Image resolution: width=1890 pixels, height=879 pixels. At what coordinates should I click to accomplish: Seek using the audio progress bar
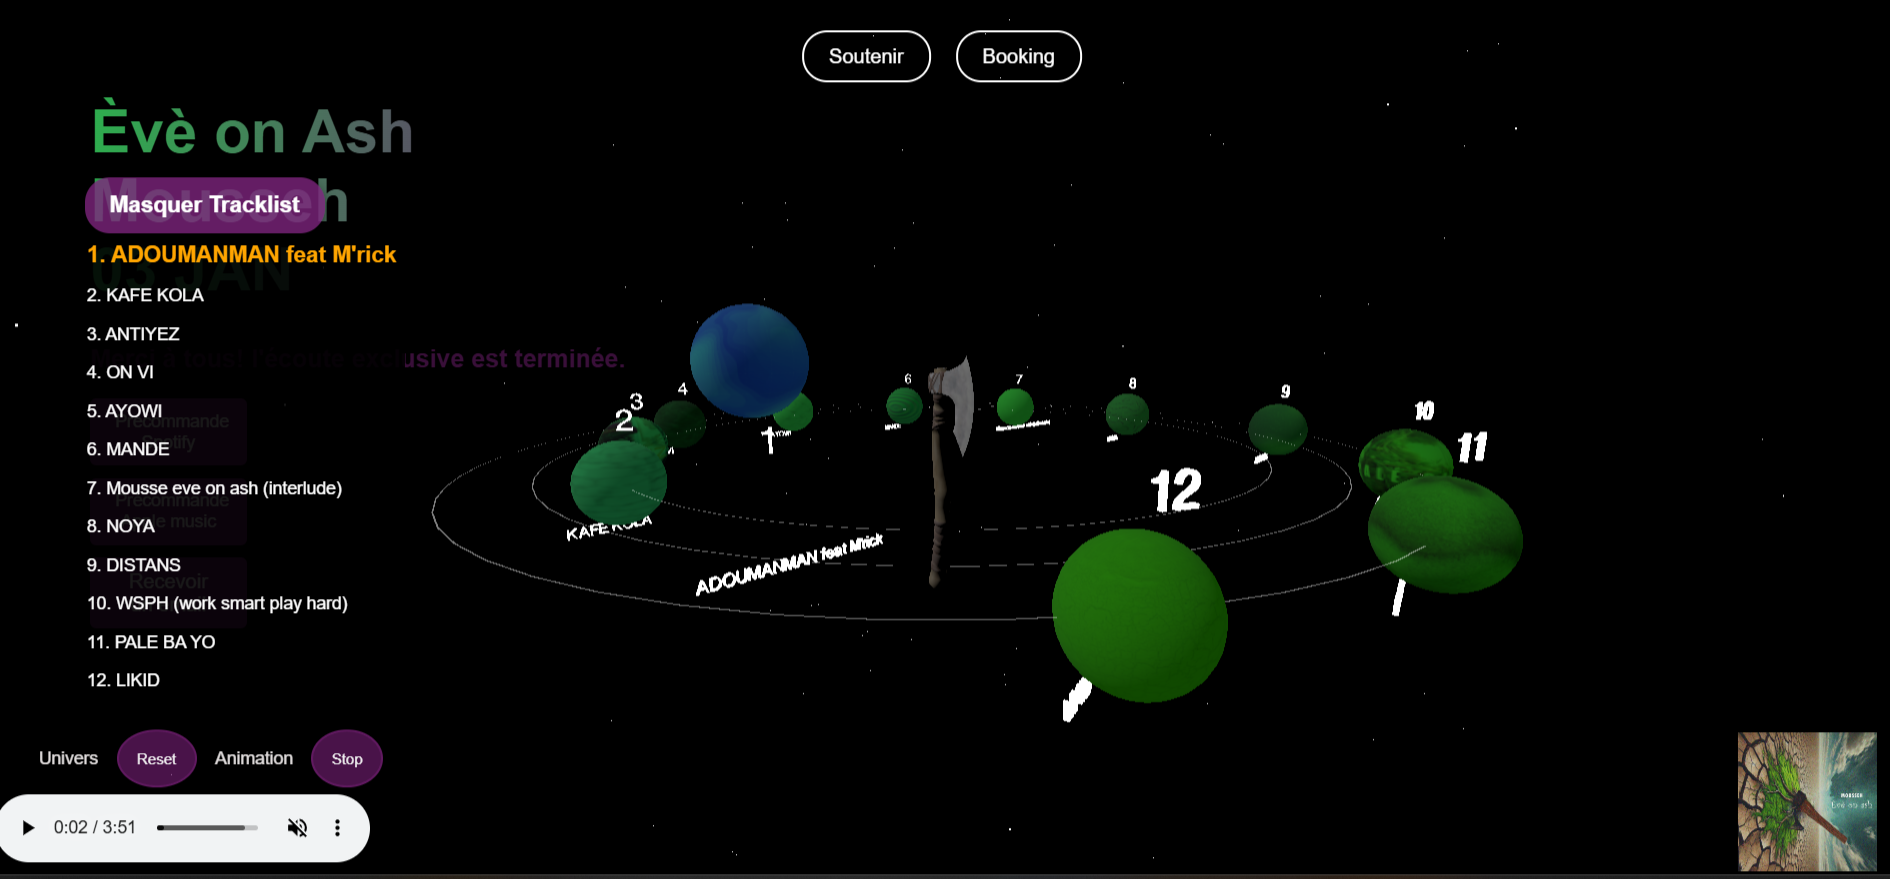[x=207, y=828]
